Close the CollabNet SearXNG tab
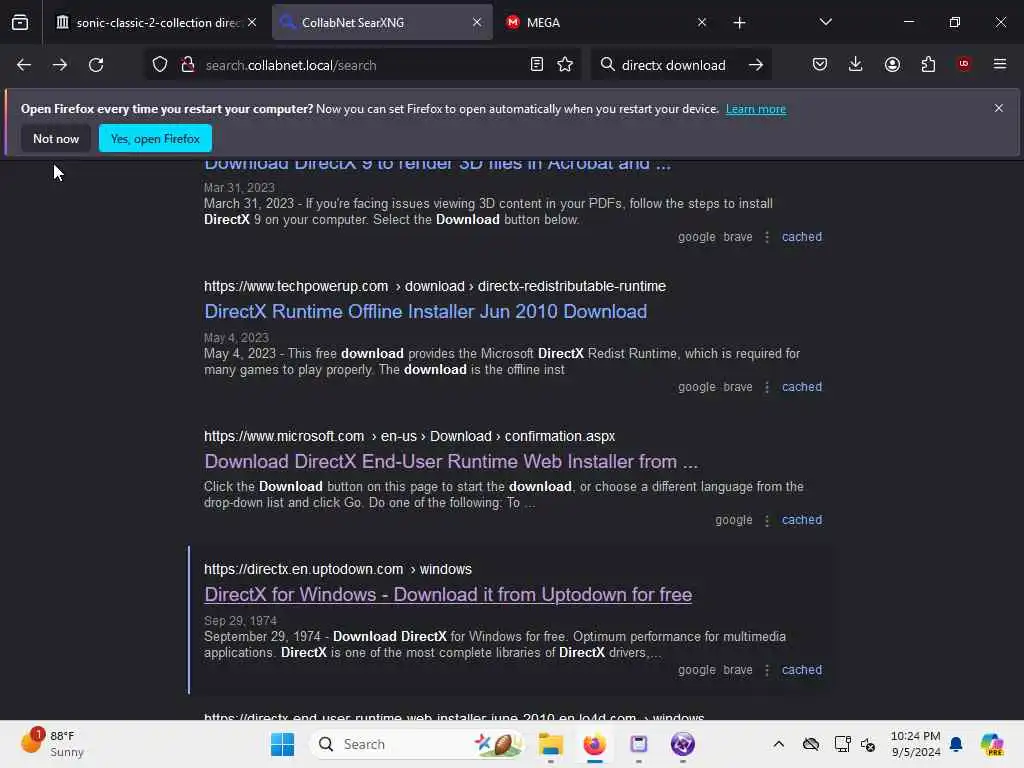Viewport: 1024px width, 768px height. pyautogui.click(x=477, y=23)
